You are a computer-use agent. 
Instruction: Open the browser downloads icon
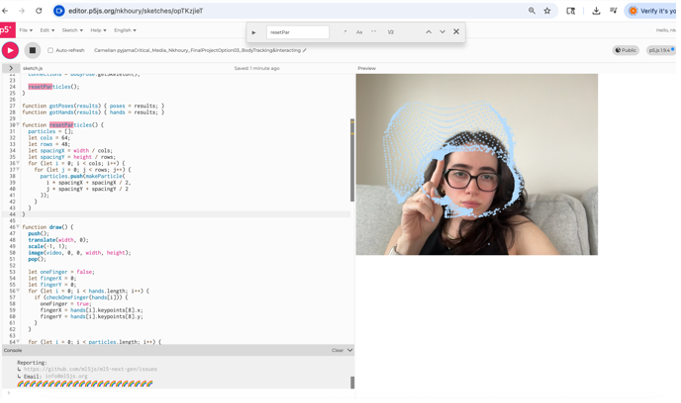tap(596, 11)
